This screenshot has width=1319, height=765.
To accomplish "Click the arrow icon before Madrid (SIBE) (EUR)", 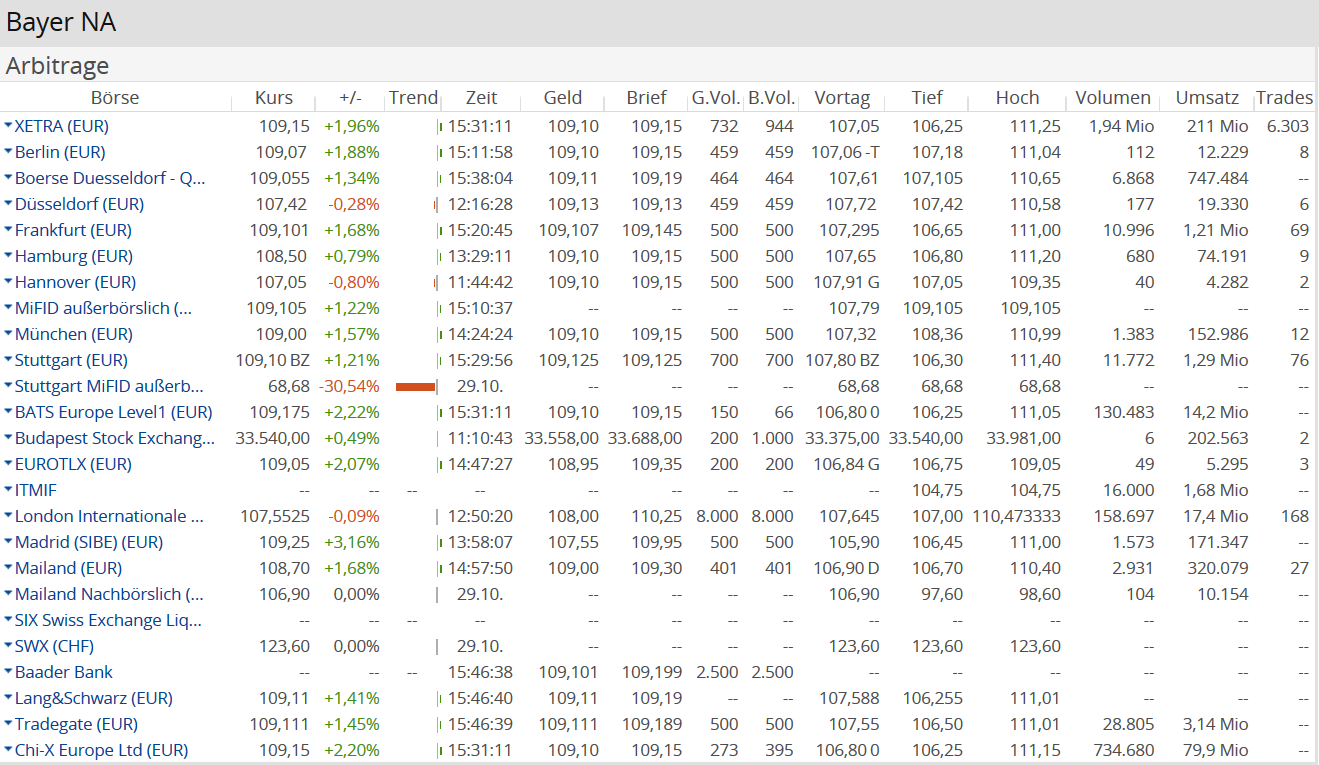I will (x=8, y=542).
